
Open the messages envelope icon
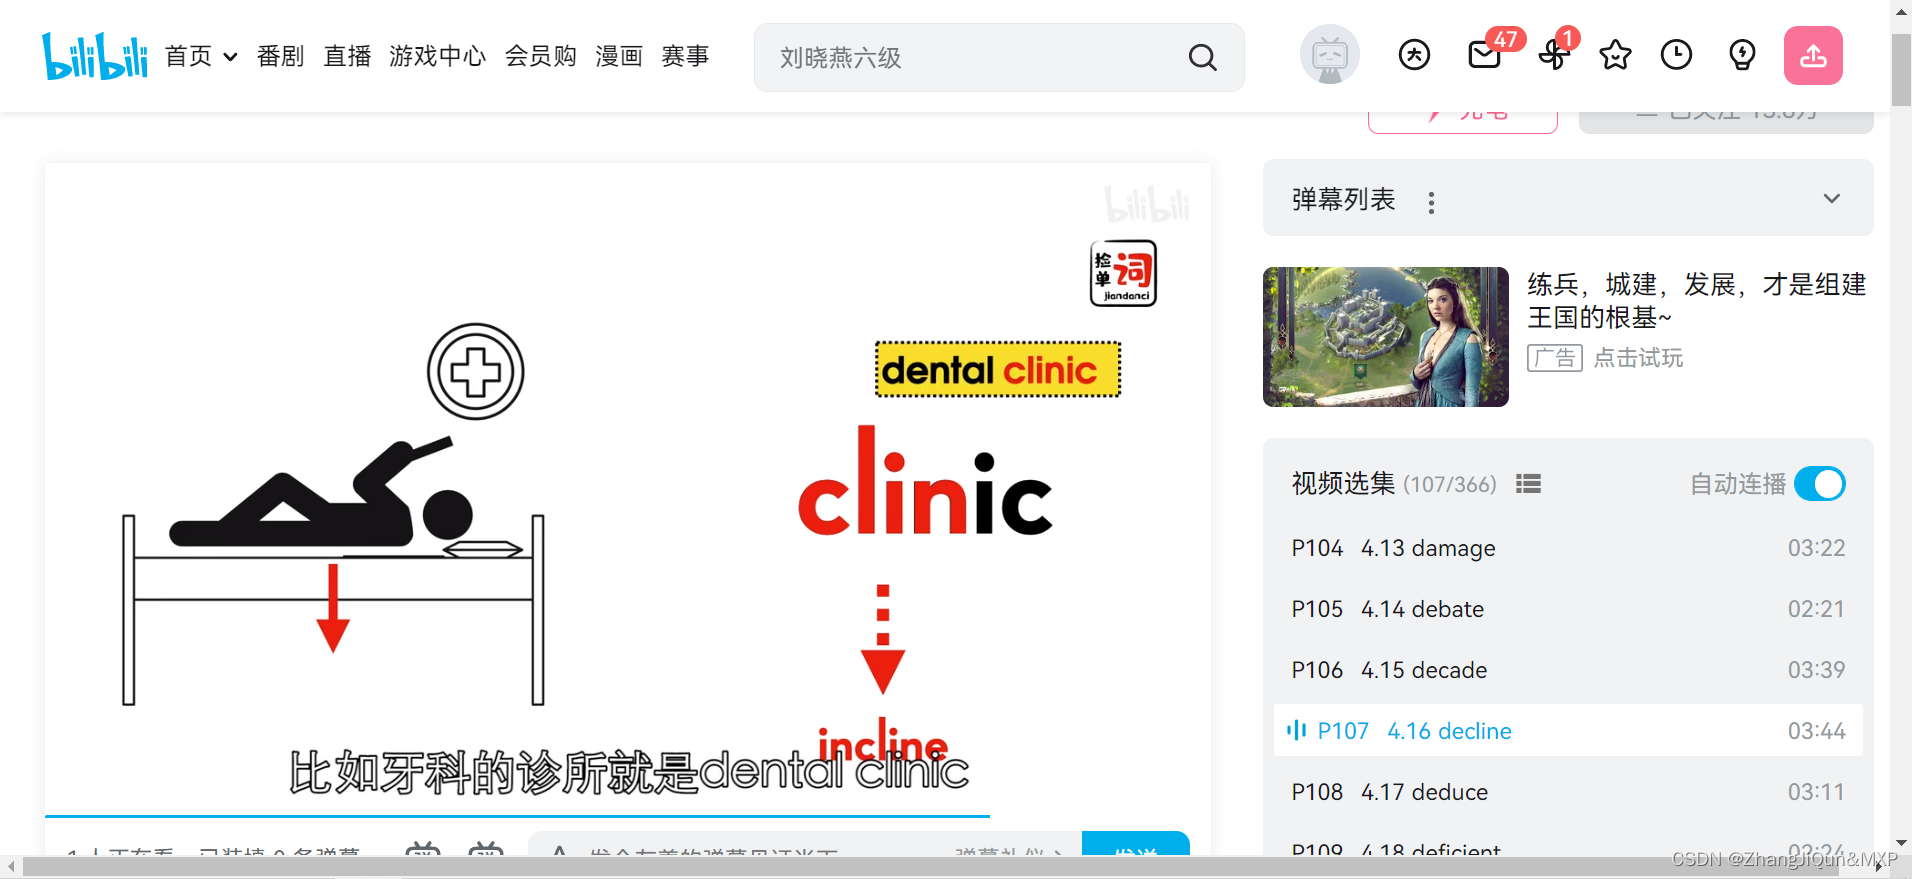1485,55
